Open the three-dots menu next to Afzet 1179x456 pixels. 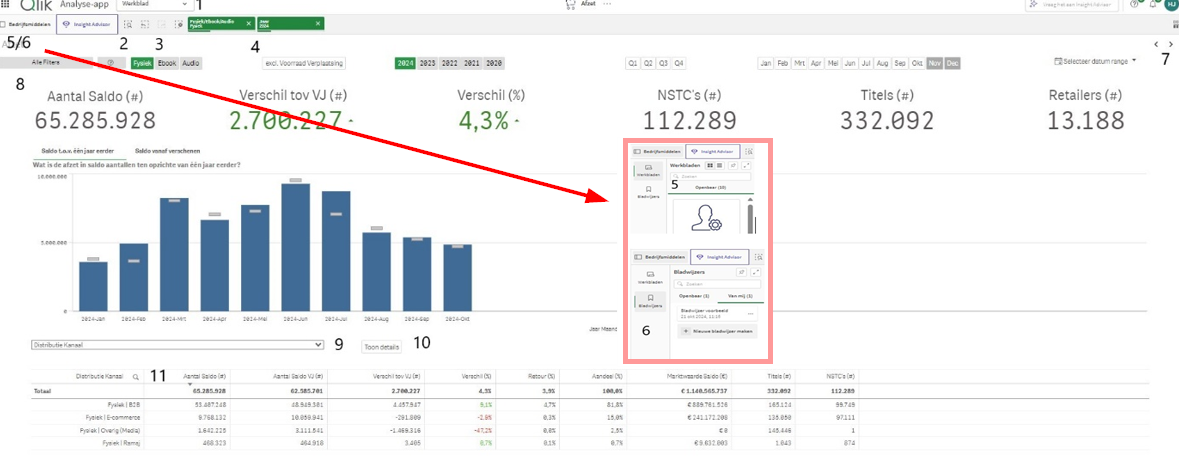point(607,4)
